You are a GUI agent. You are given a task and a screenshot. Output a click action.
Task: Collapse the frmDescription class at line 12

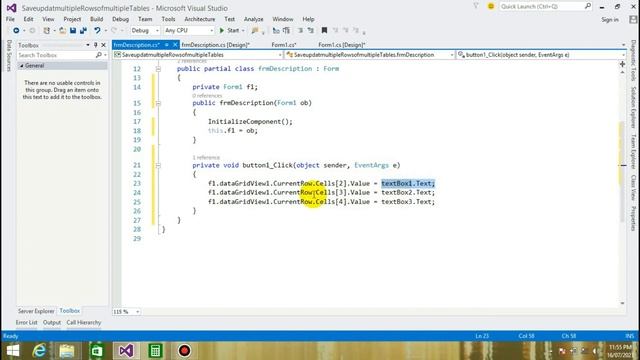pyautogui.click(x=158, y=69)
